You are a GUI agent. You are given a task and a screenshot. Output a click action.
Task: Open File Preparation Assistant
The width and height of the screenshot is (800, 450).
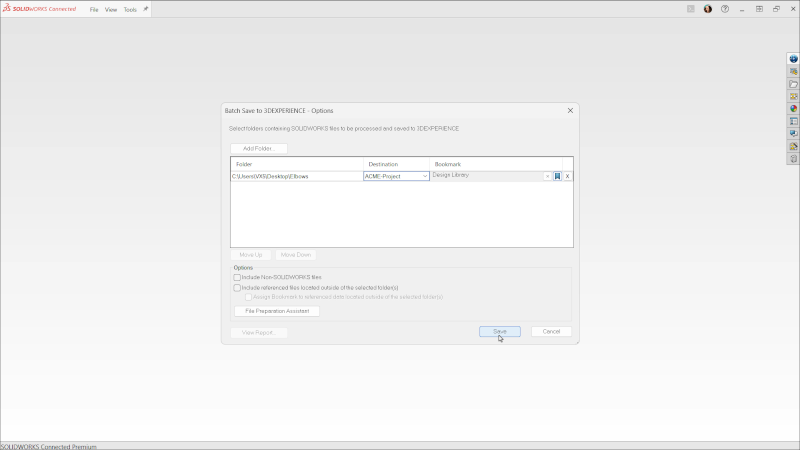275,311
